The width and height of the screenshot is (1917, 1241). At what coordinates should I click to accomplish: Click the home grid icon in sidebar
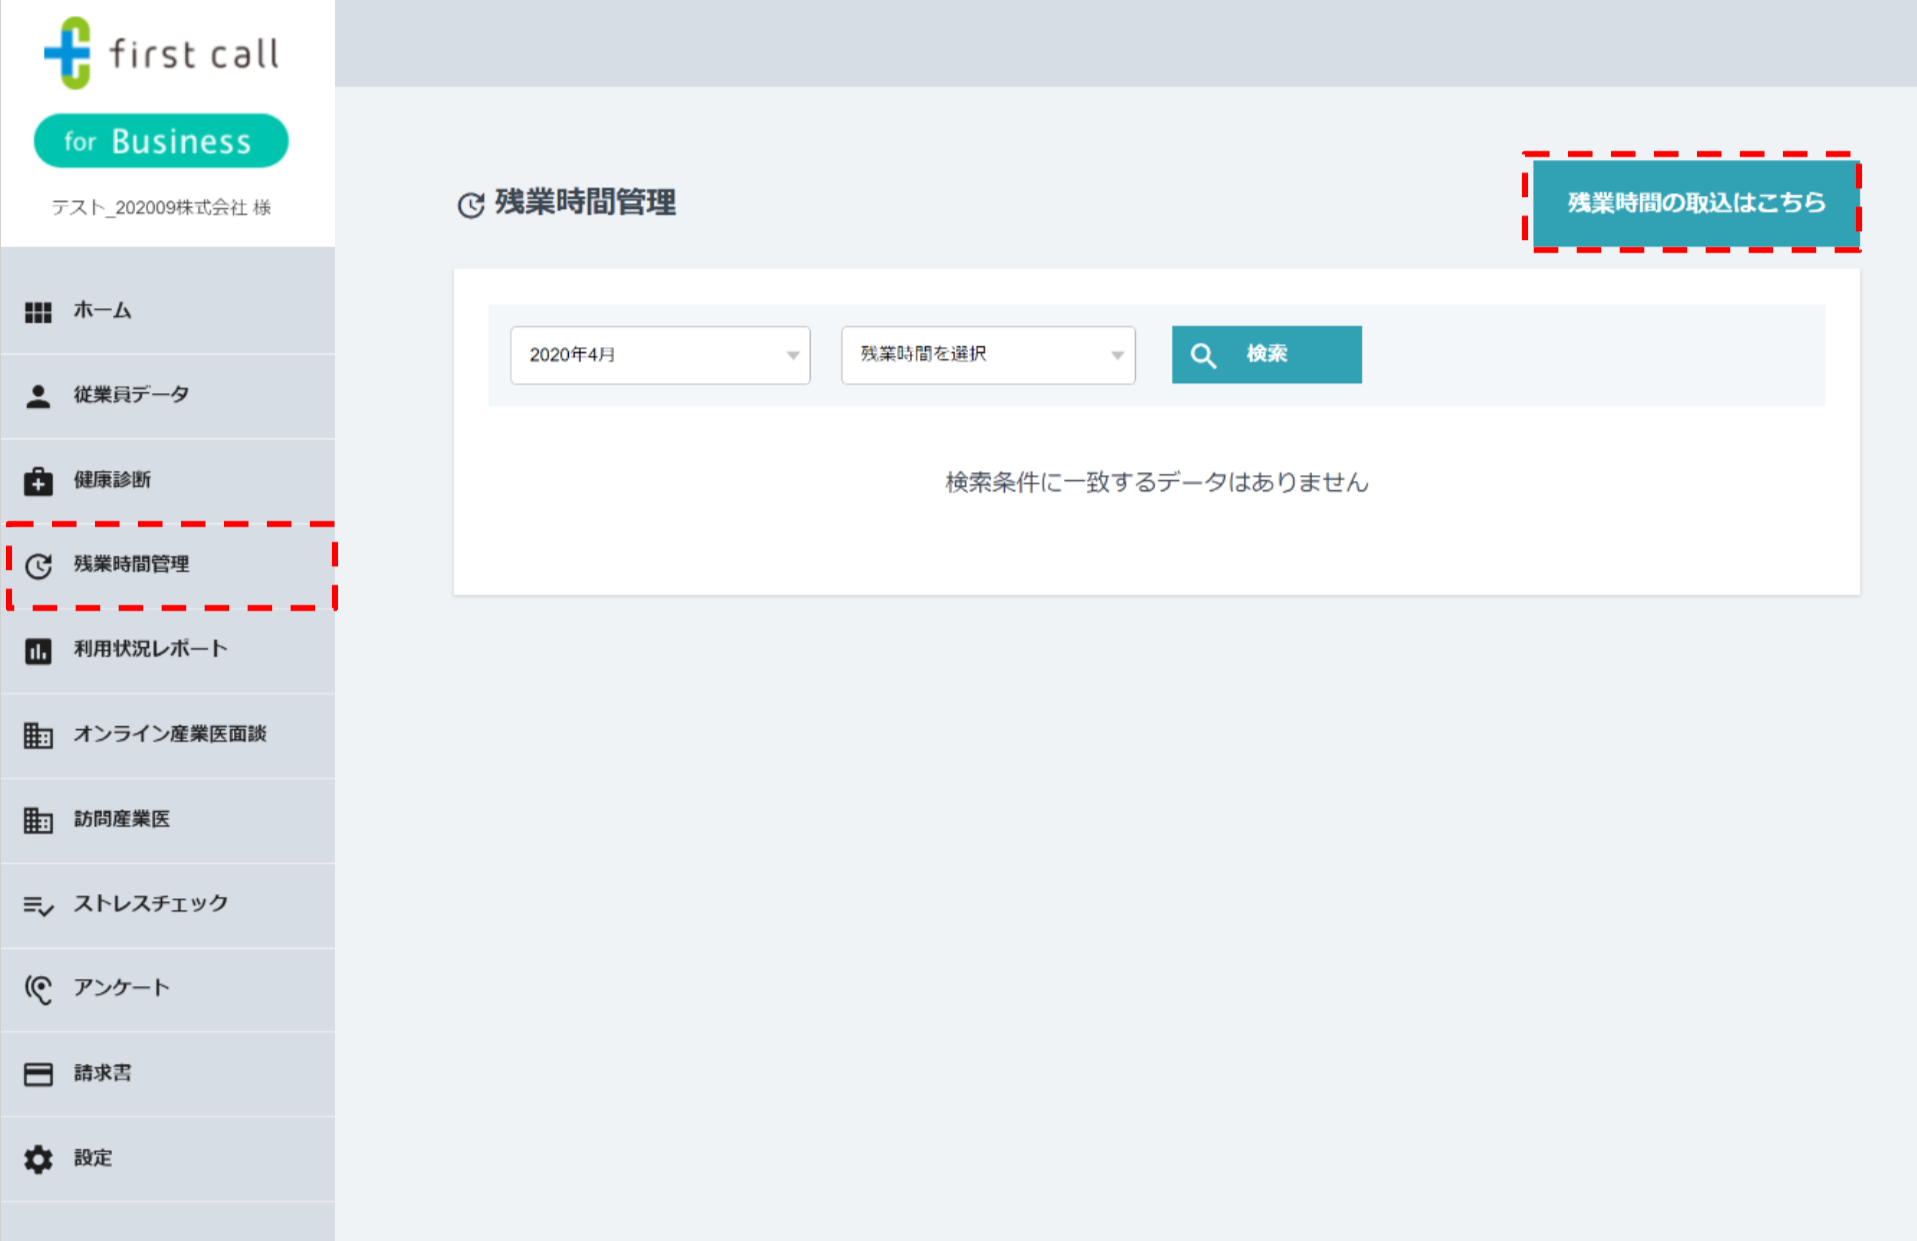pyautogui.click(x=38, y=311)
